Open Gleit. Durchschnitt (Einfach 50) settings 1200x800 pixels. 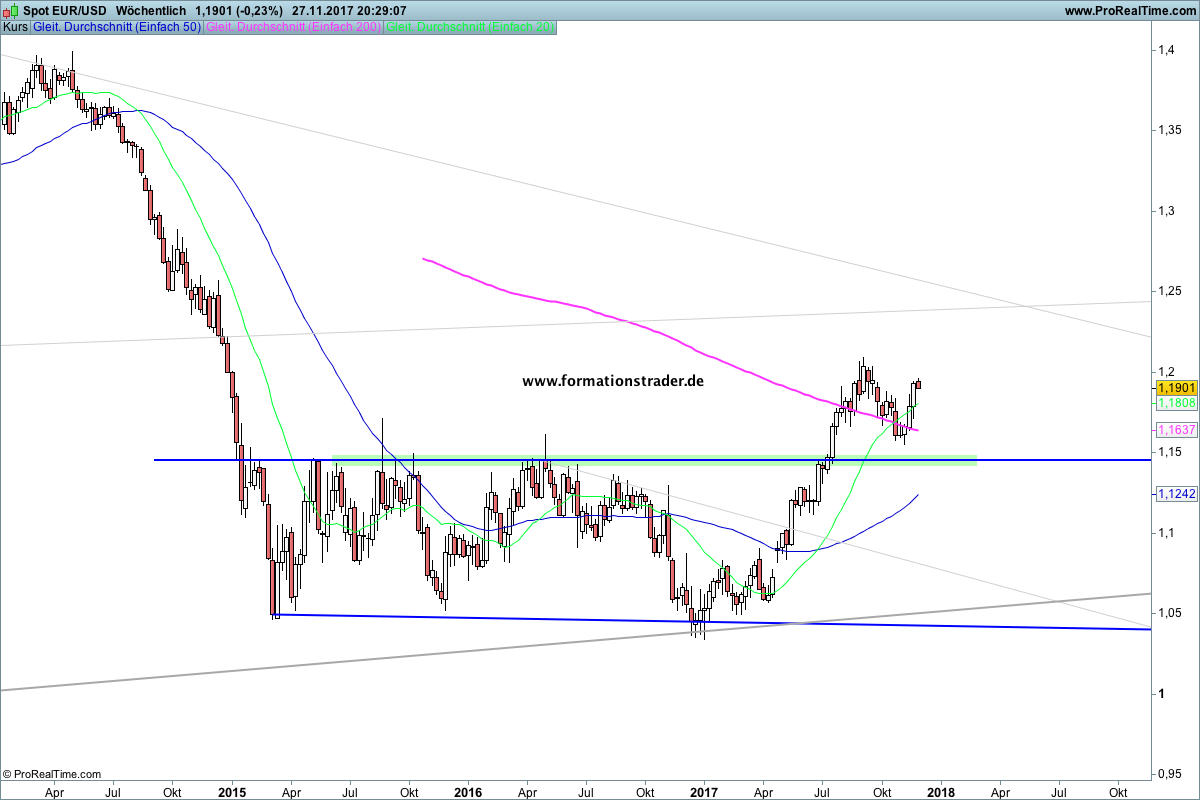pyautogui.click(x=116, y=27)
